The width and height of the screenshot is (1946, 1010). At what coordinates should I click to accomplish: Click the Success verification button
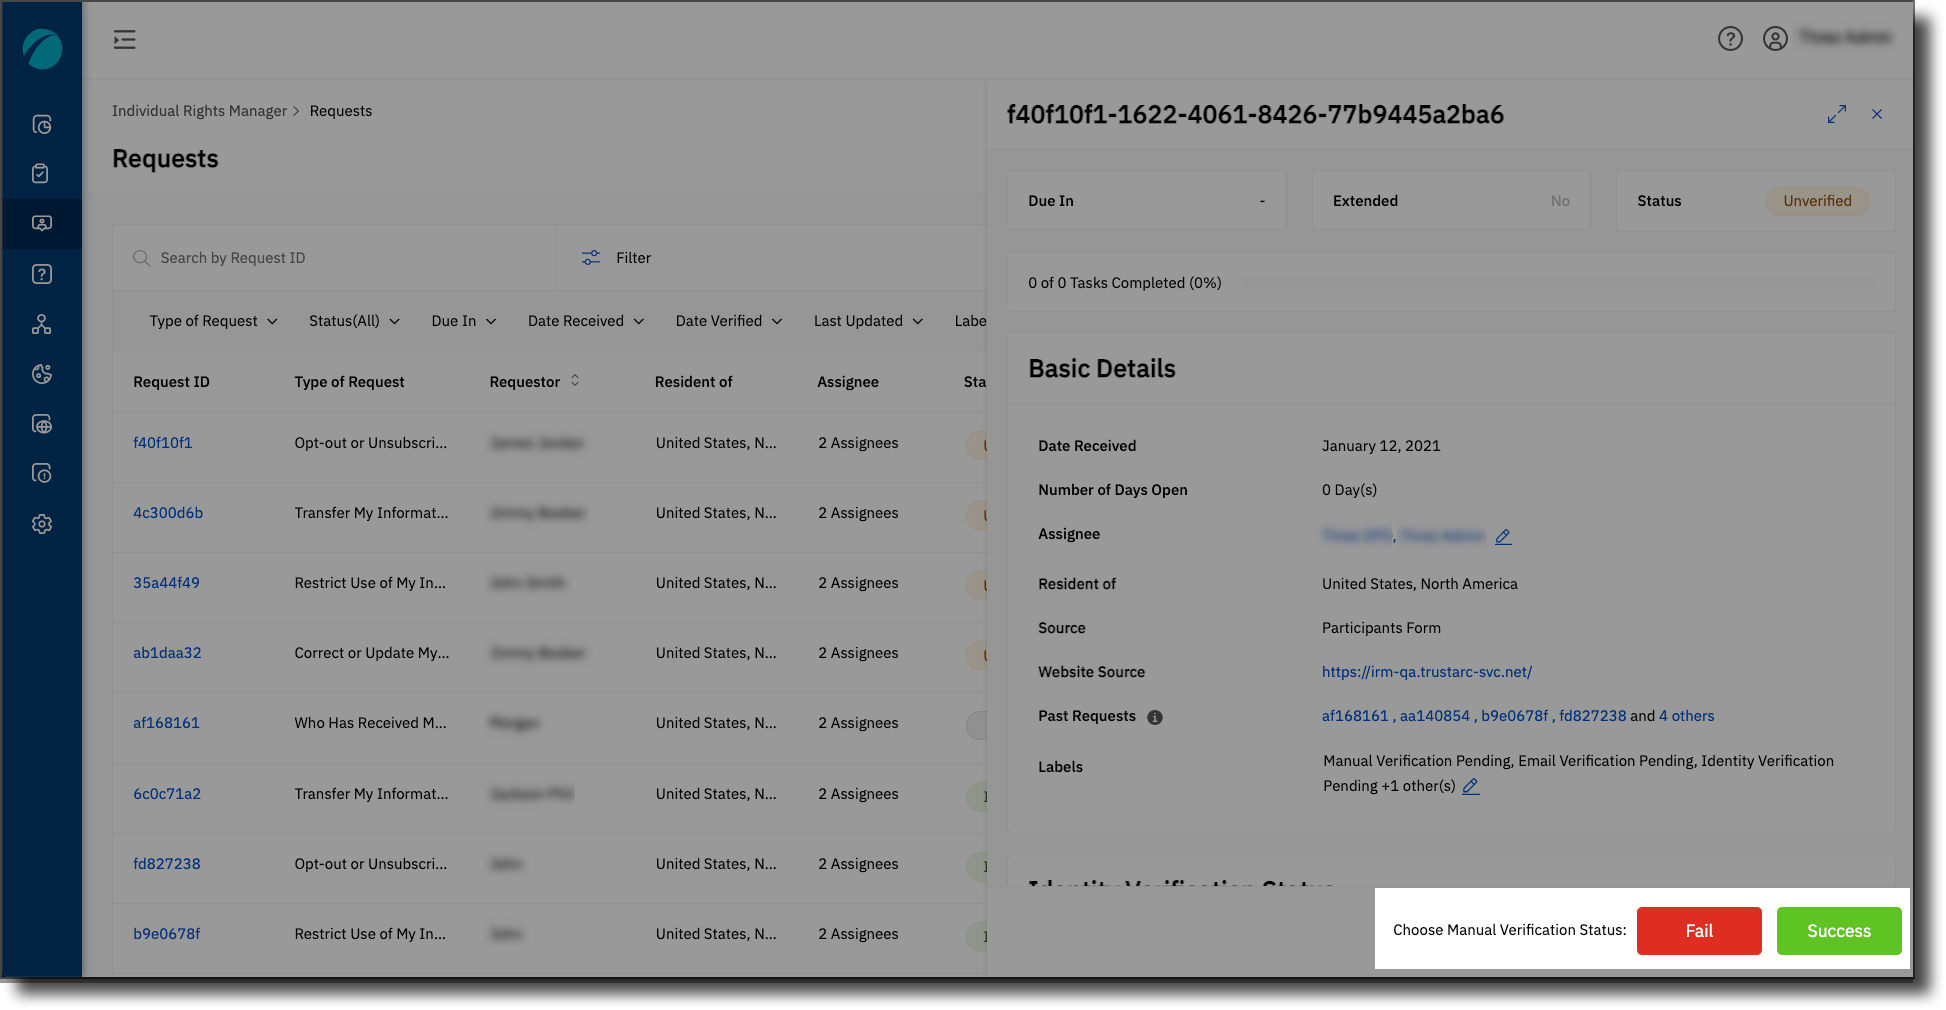click(x=1839, y=931)
